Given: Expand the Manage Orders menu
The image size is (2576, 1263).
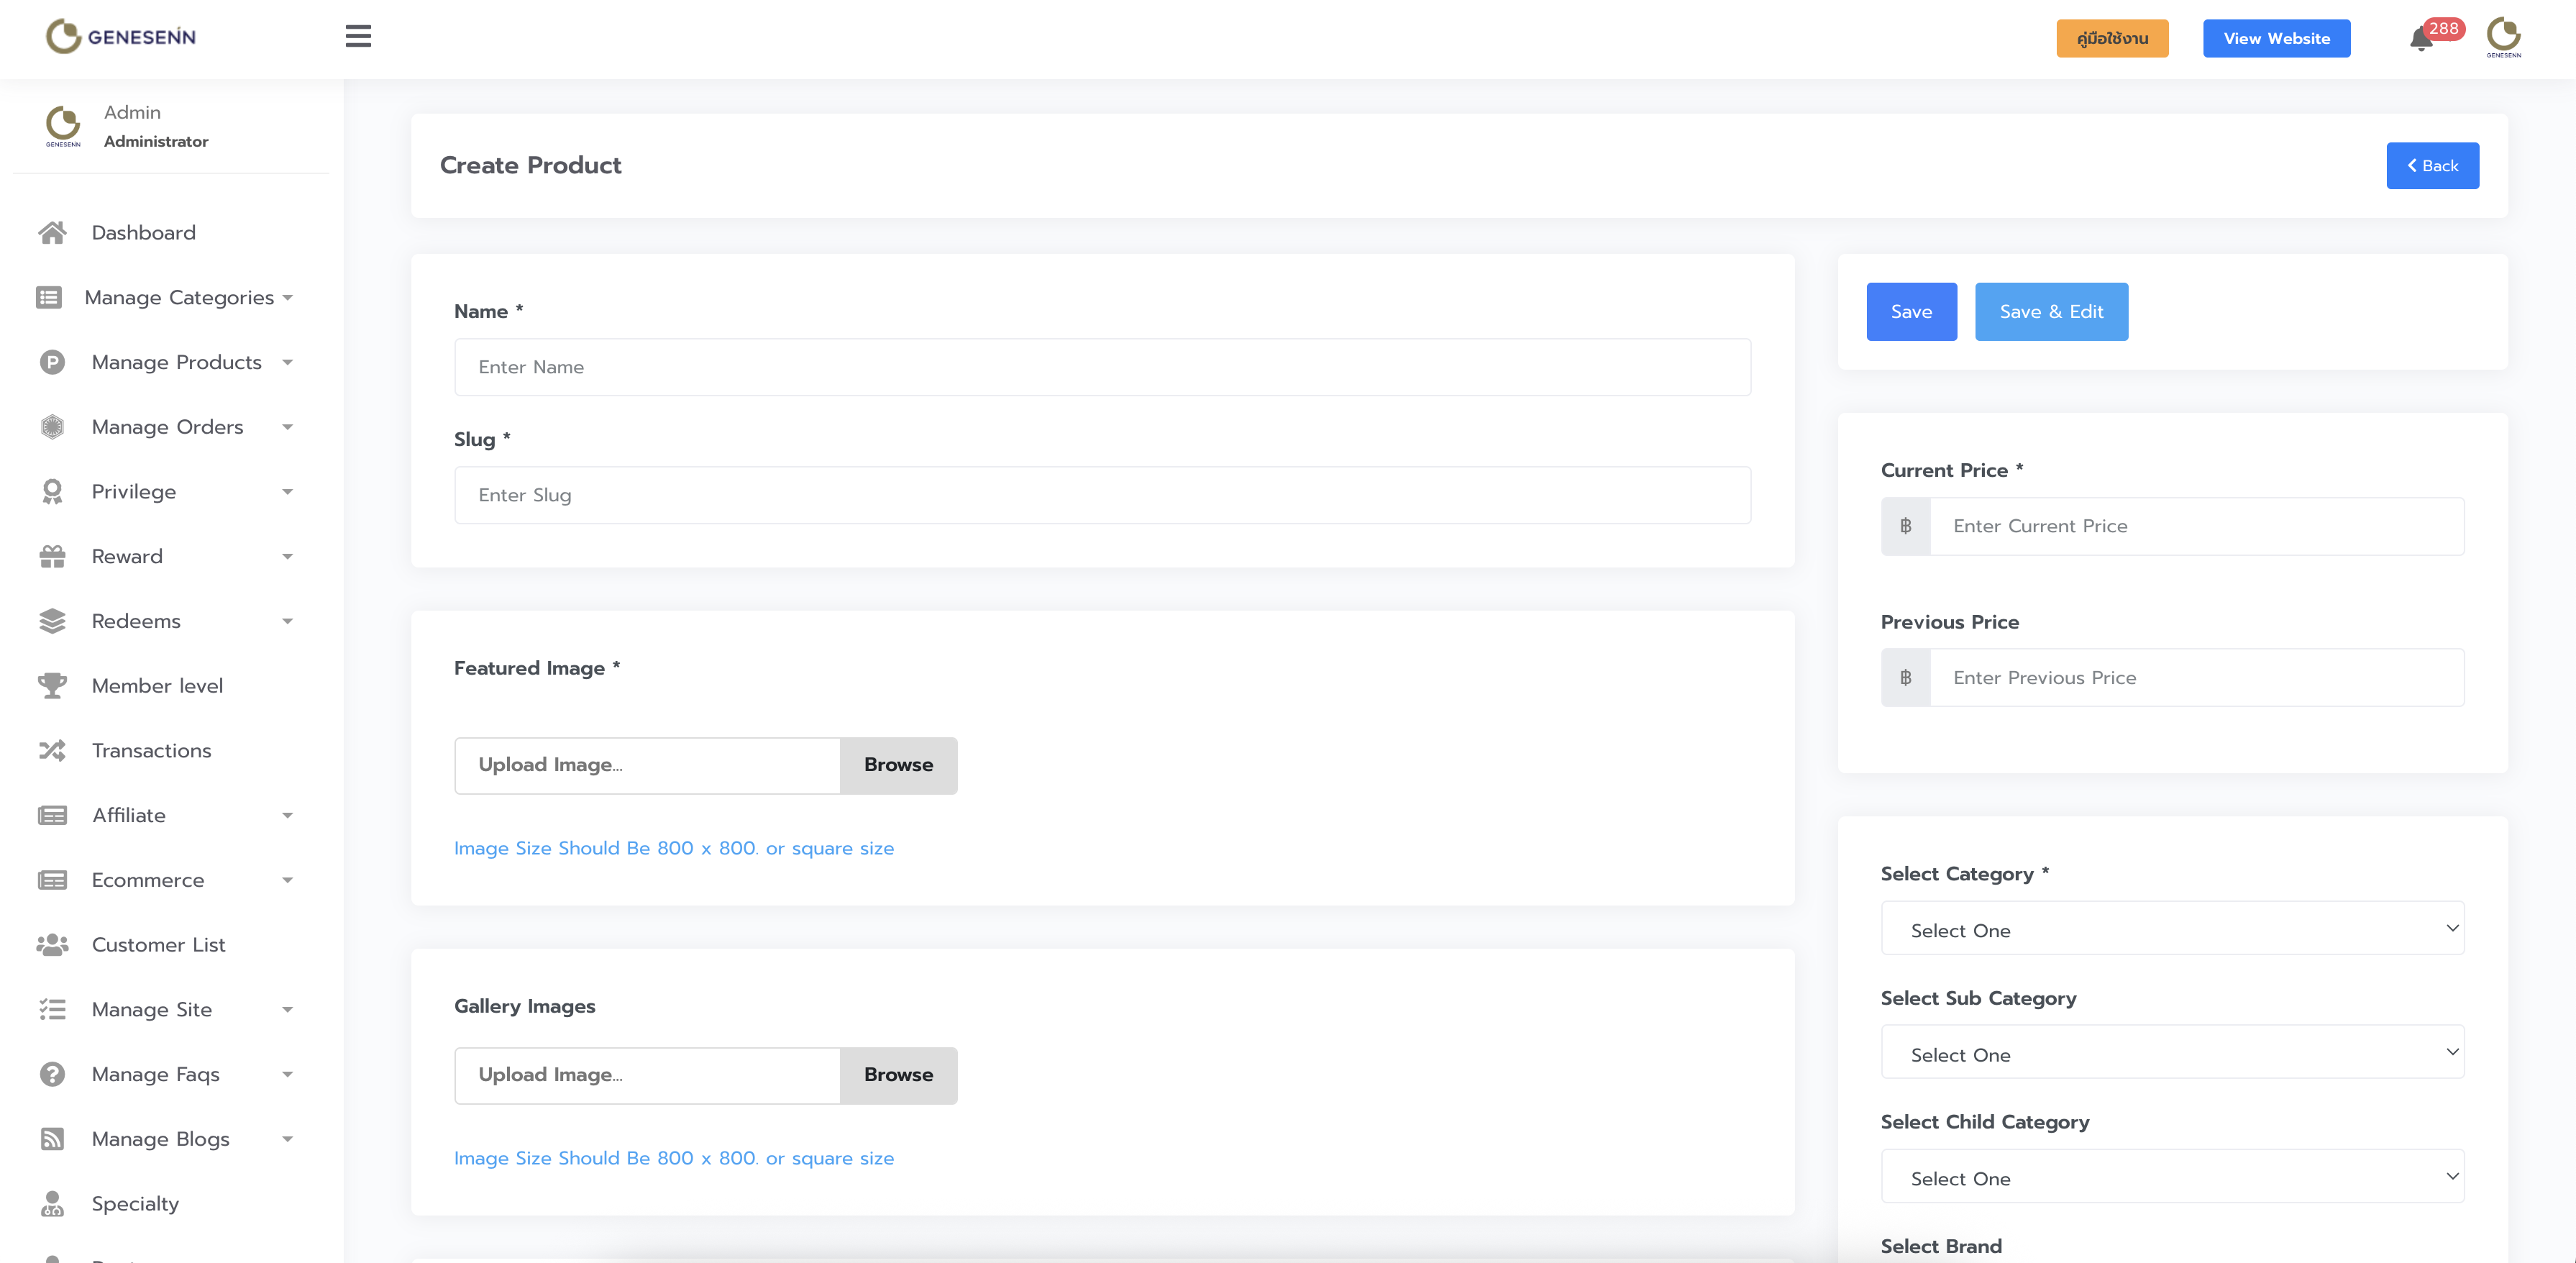Looking at the screenshot, I should pyautogui.click(x=167, y=427).
